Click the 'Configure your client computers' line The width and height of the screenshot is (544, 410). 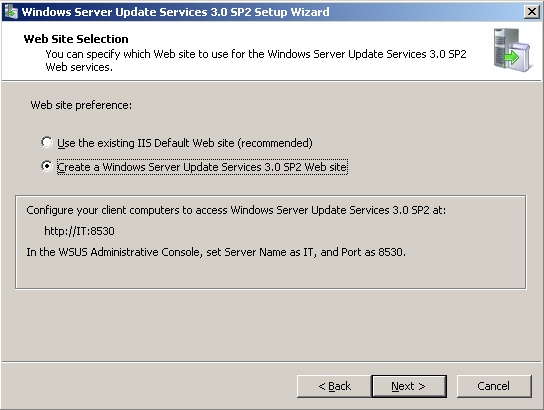[236, 210]
